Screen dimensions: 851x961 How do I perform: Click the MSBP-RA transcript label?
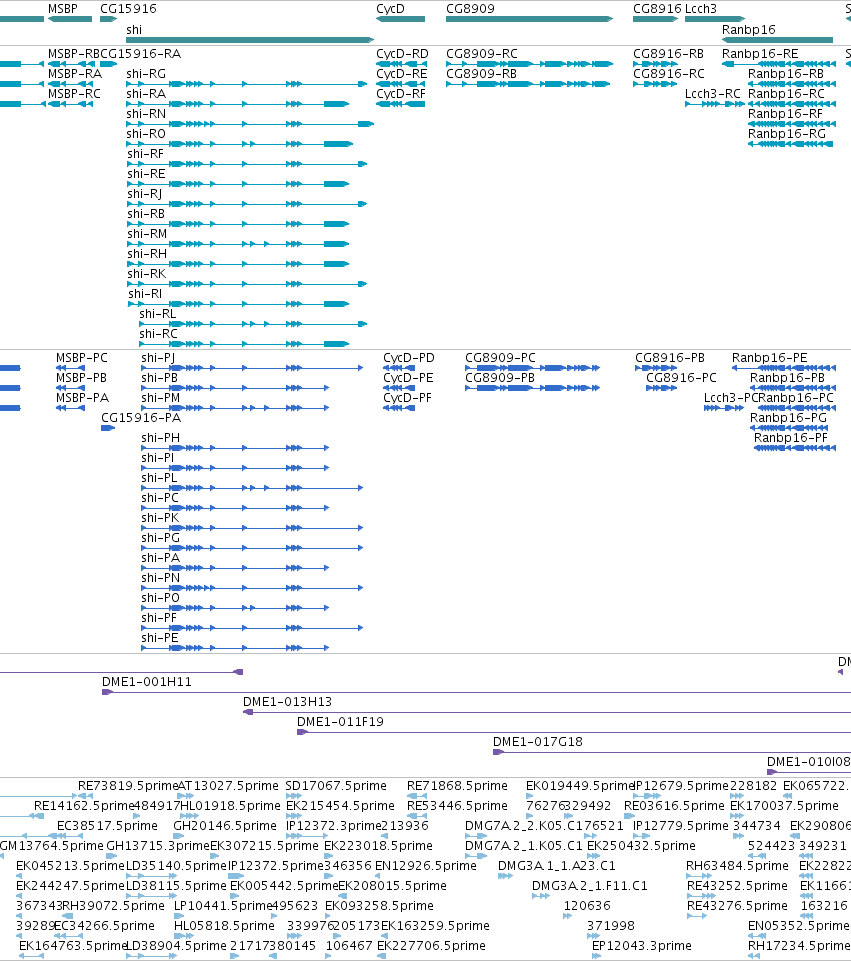click(x=75, y=74)
